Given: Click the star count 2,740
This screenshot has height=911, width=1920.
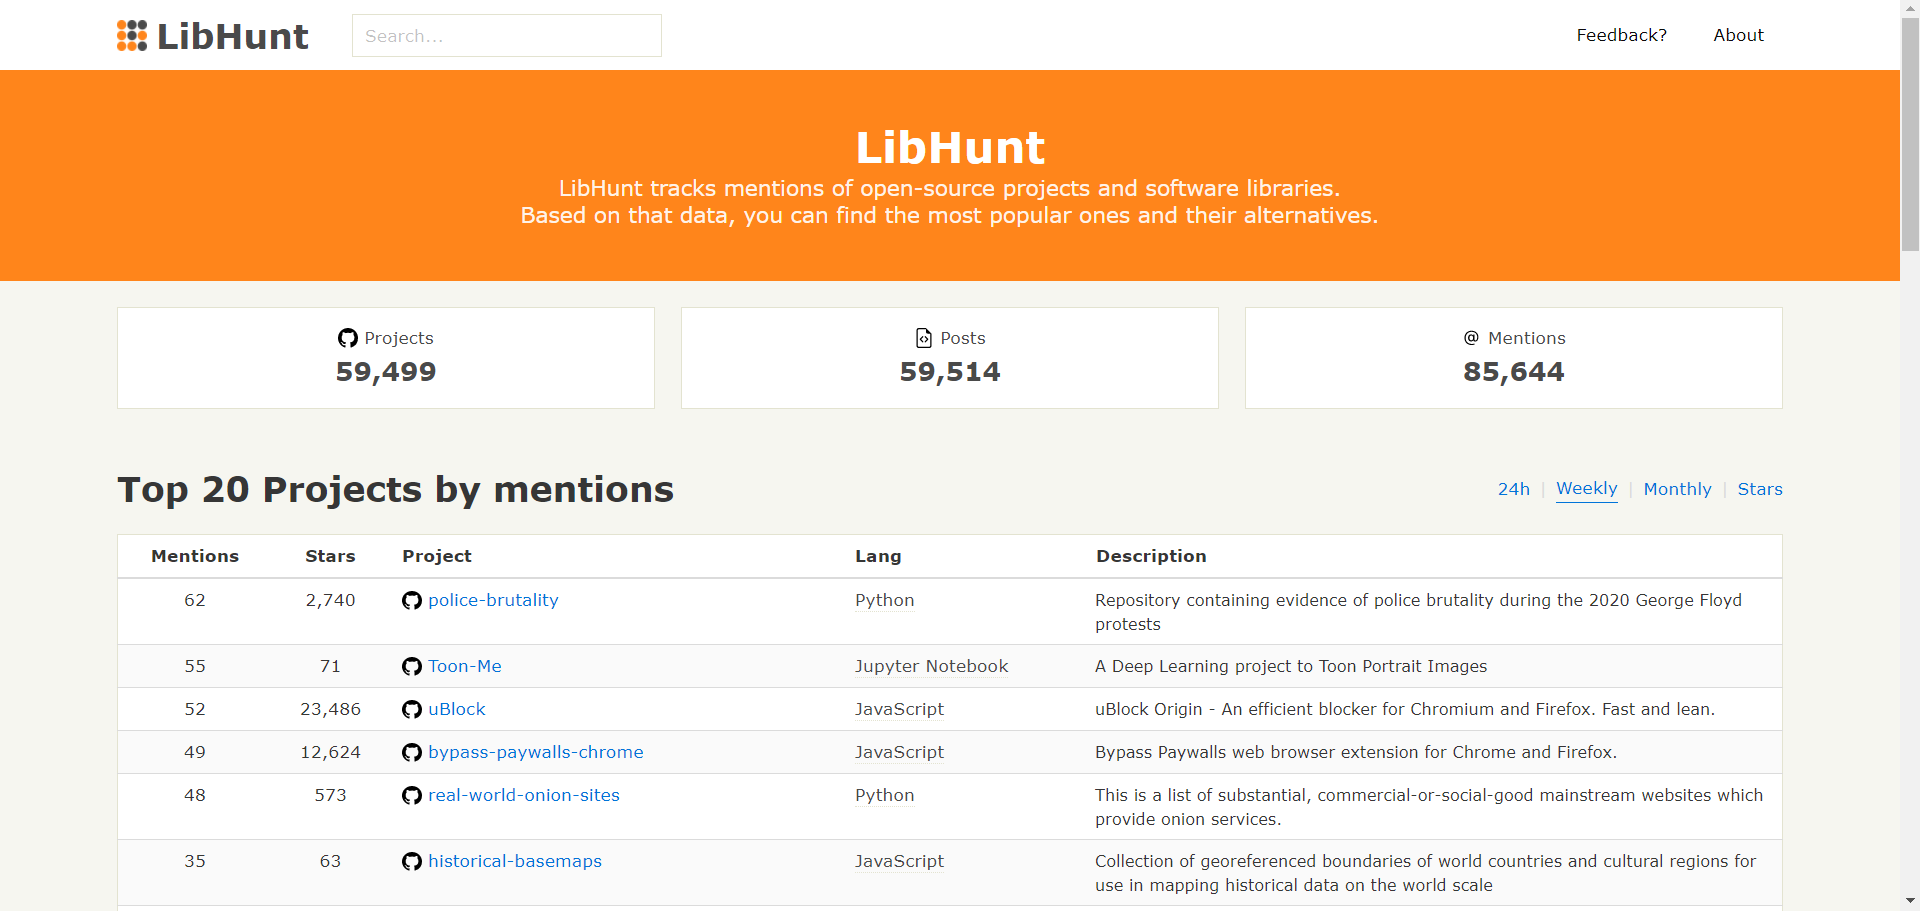Looking at the screenshot, I should [330, 600].
